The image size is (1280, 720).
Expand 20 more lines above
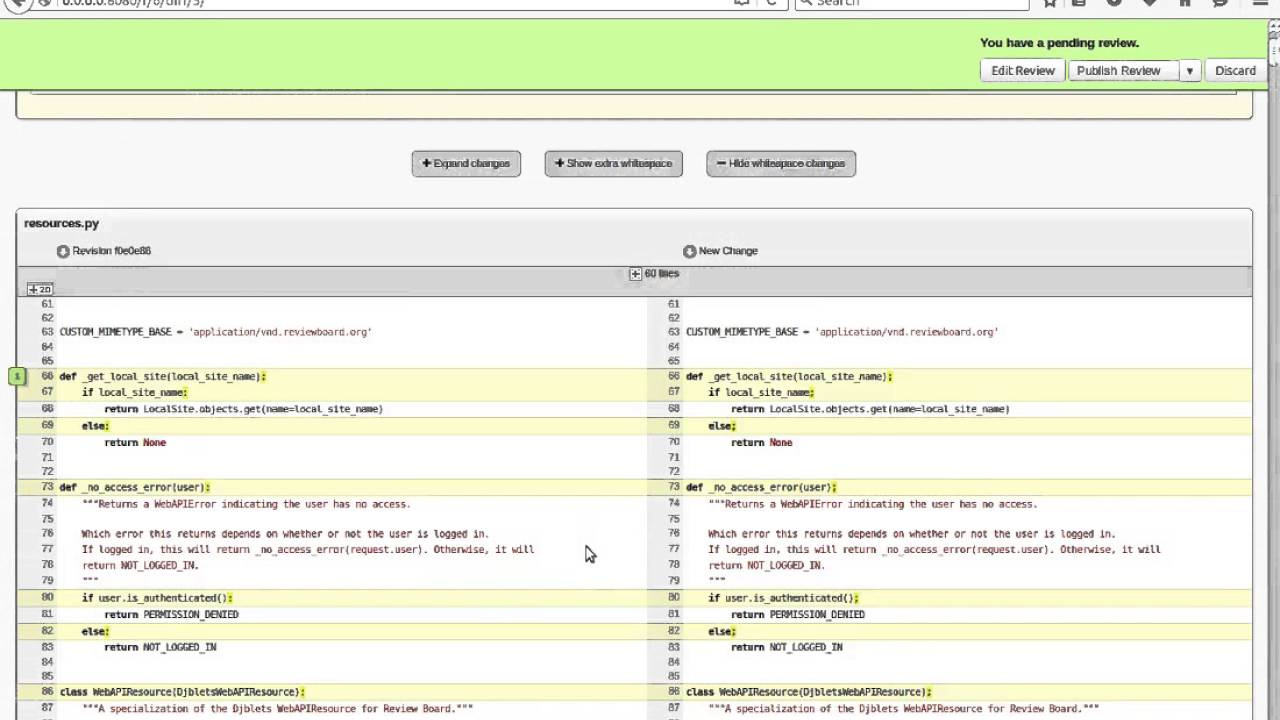pos(40,289)
